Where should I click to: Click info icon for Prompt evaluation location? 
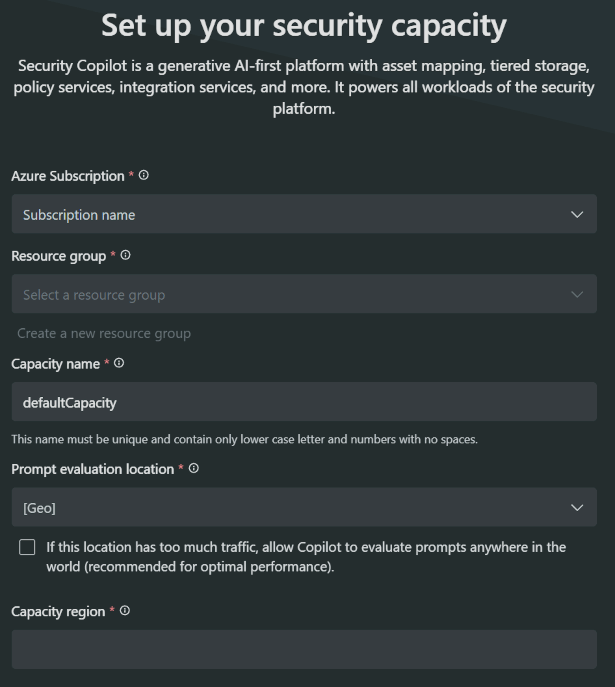click(193, 468)
